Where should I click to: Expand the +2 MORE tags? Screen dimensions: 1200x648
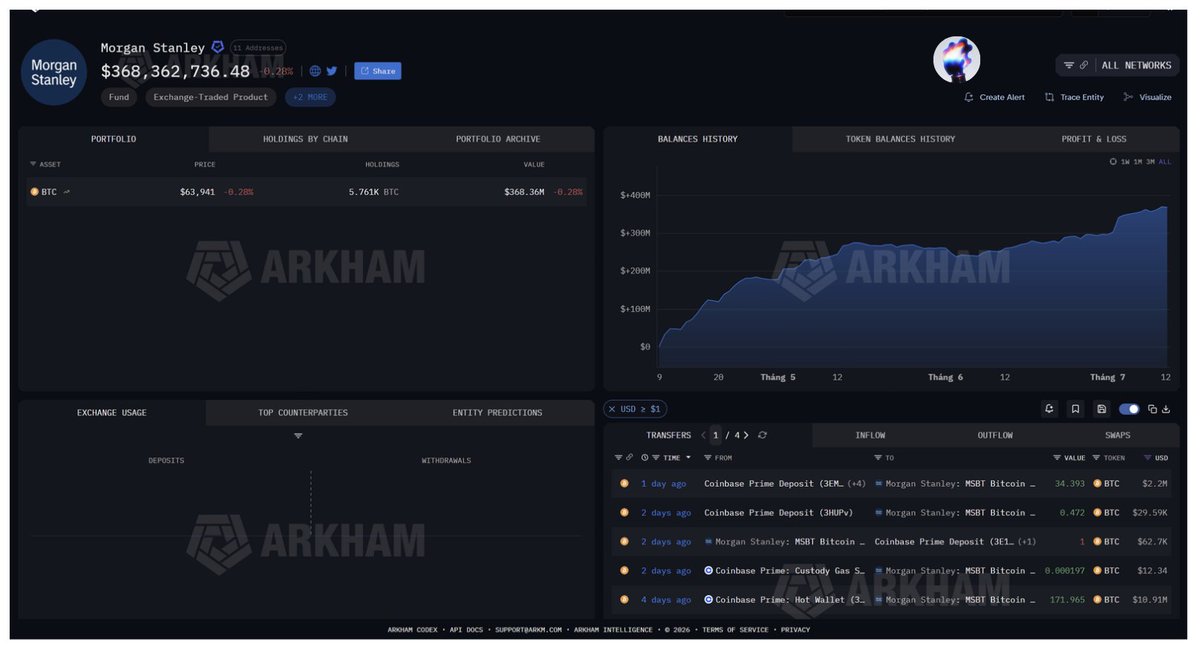(310, 97)
